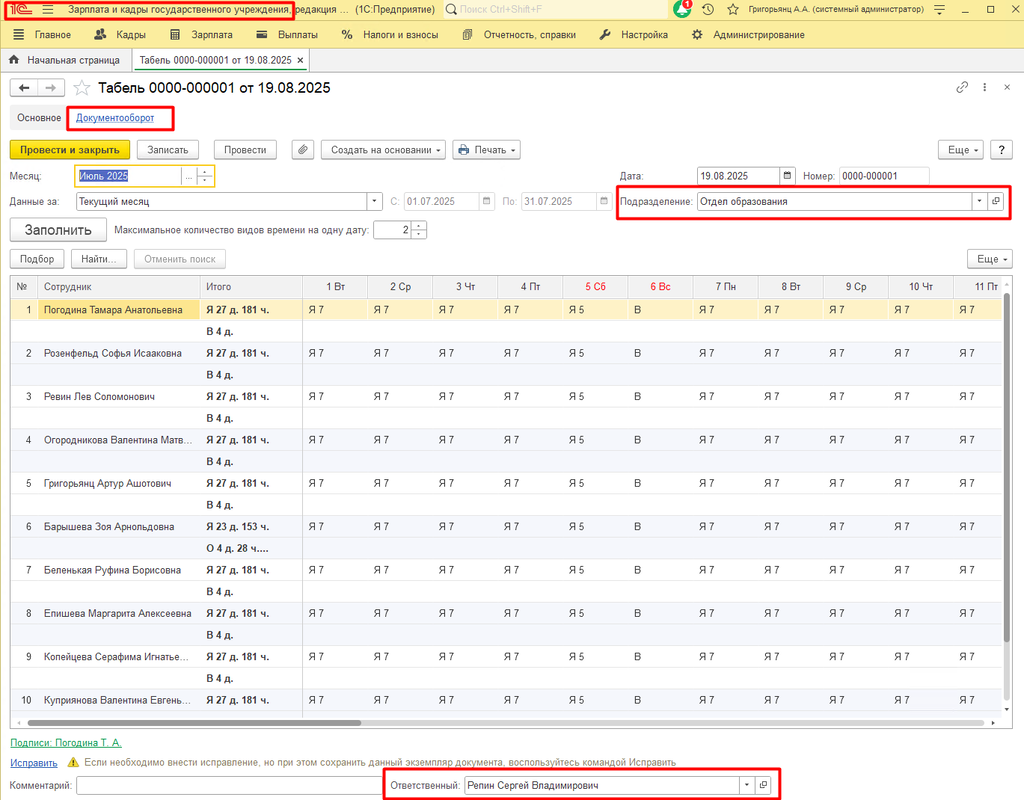Open the Печать dropdown button
1024x800 pixels.
point(487,150)
